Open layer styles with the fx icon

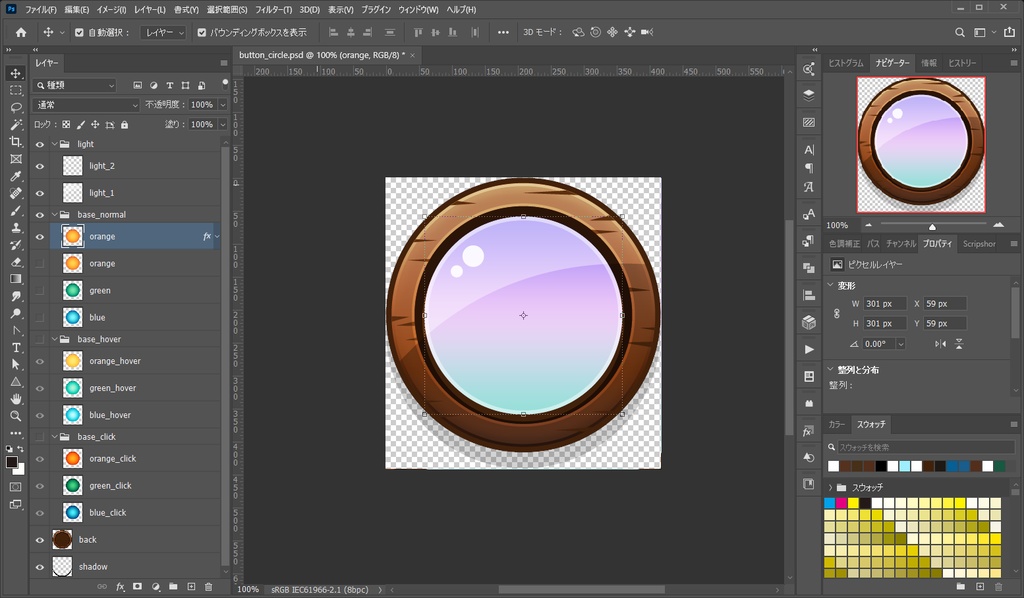click(x=120, y=587)
